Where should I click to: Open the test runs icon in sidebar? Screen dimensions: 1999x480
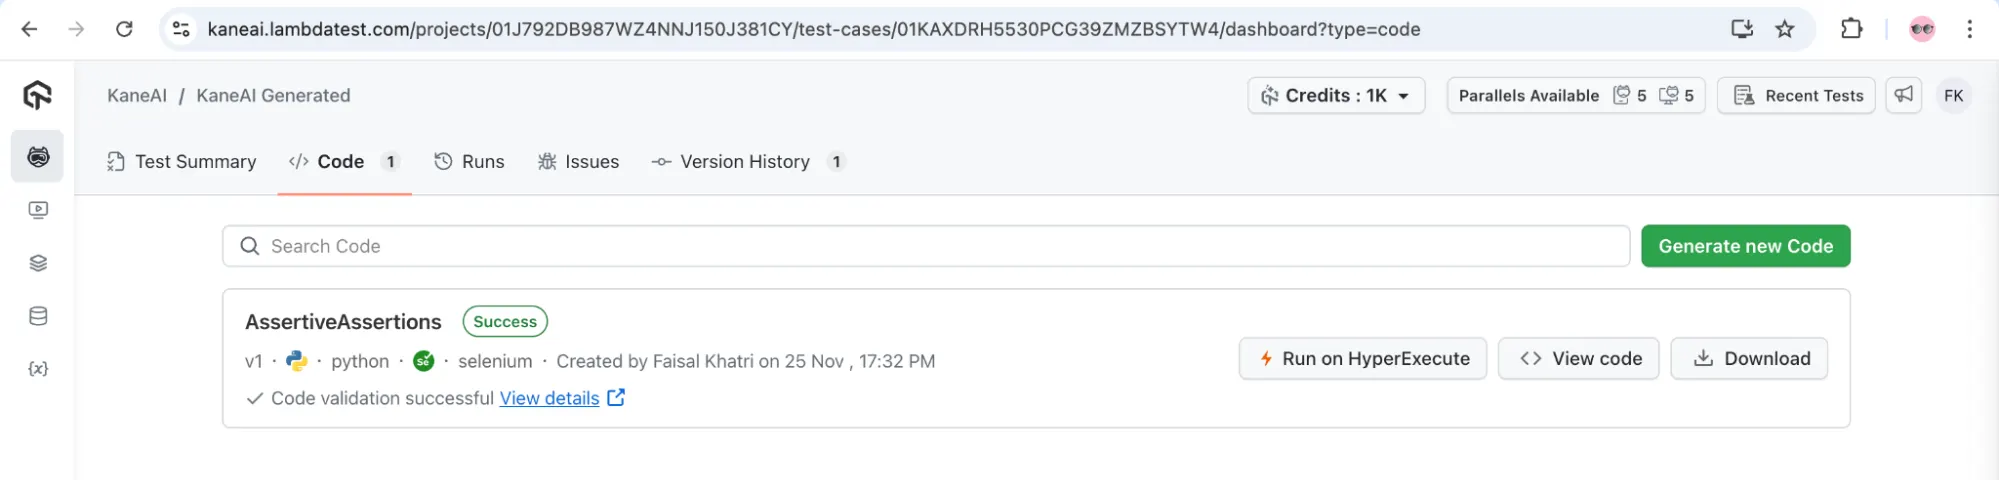pos(38,210)
